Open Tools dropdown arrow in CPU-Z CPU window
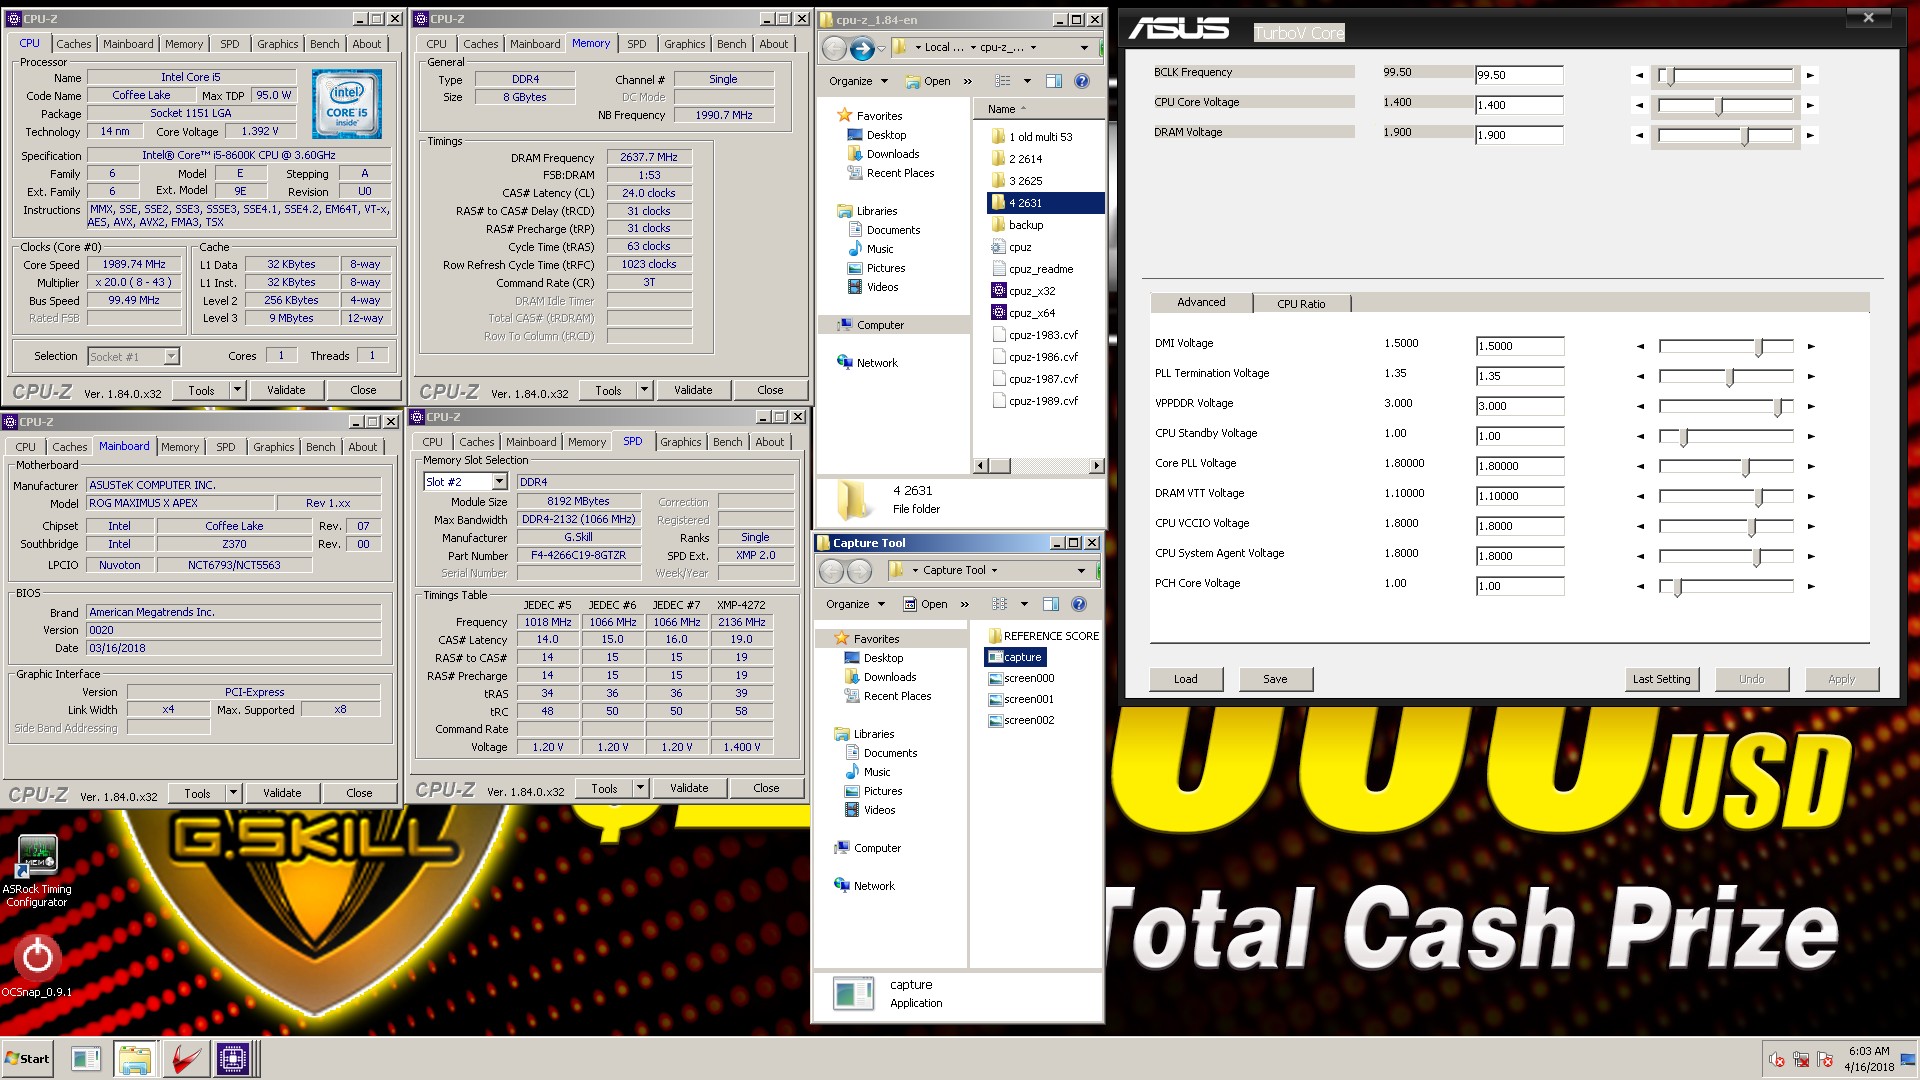The image size is (1920, 1080). coord(237,390)
